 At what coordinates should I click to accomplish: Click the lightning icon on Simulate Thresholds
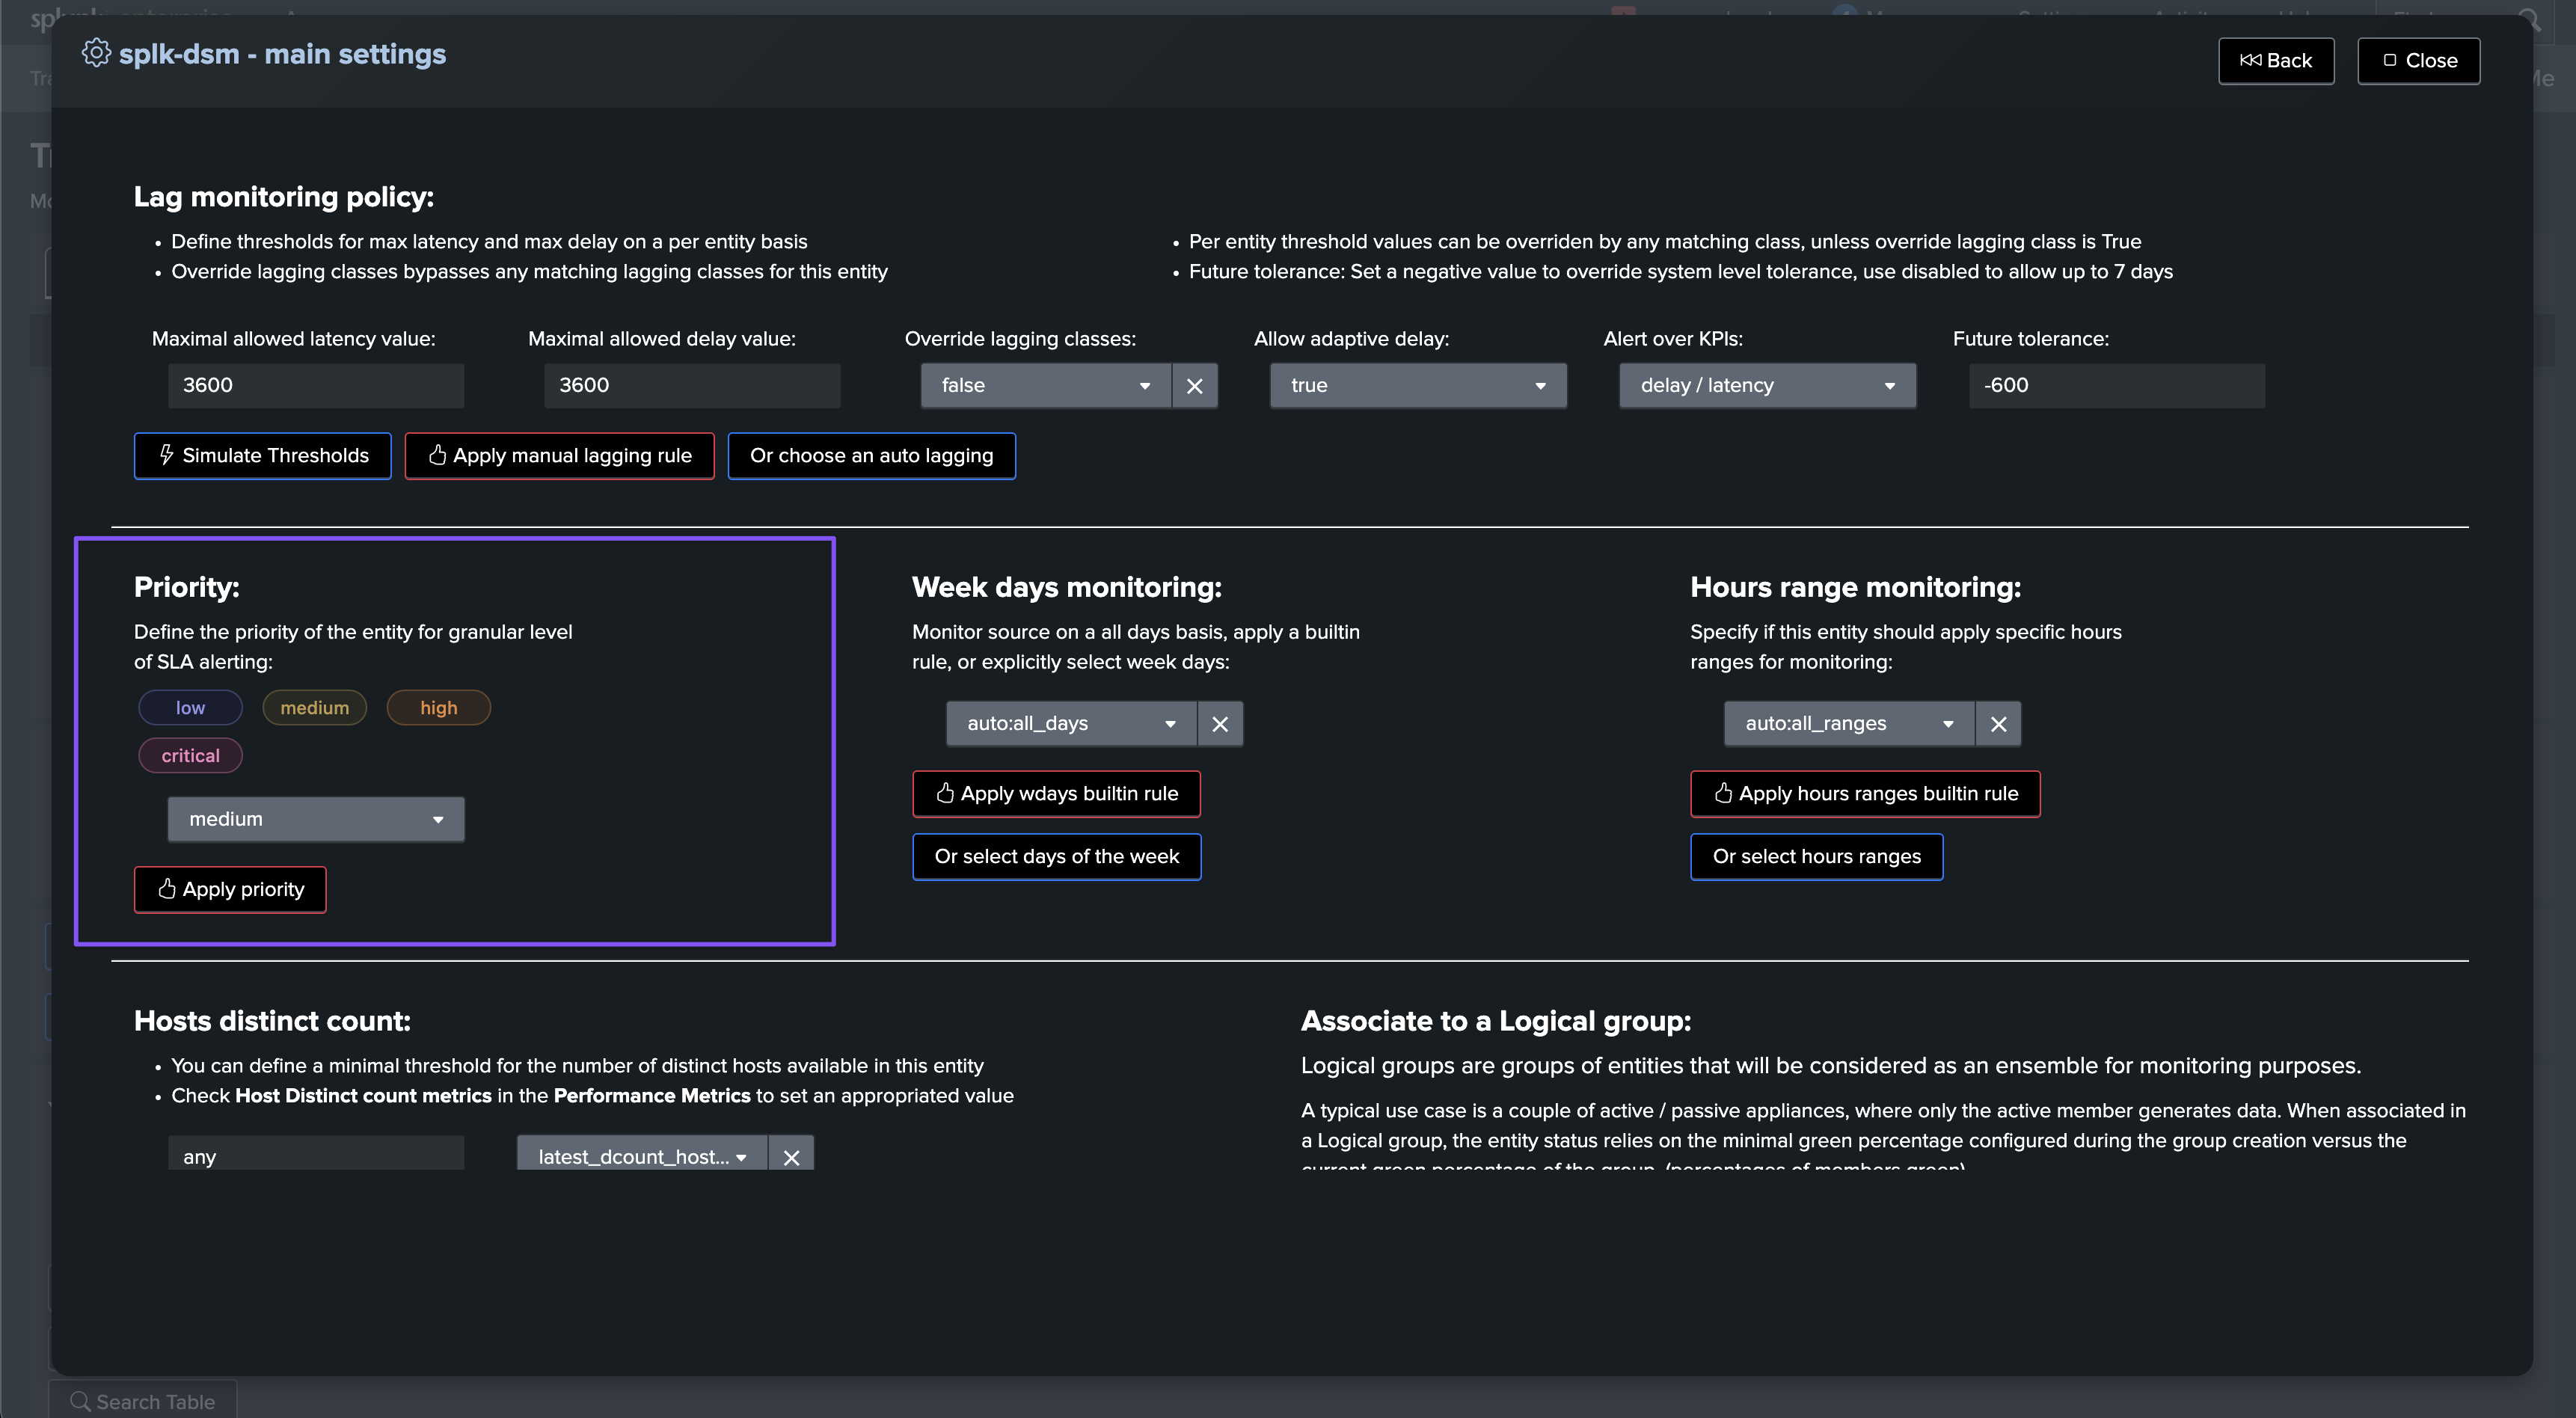pyautogui.click(x=167, y=455)
